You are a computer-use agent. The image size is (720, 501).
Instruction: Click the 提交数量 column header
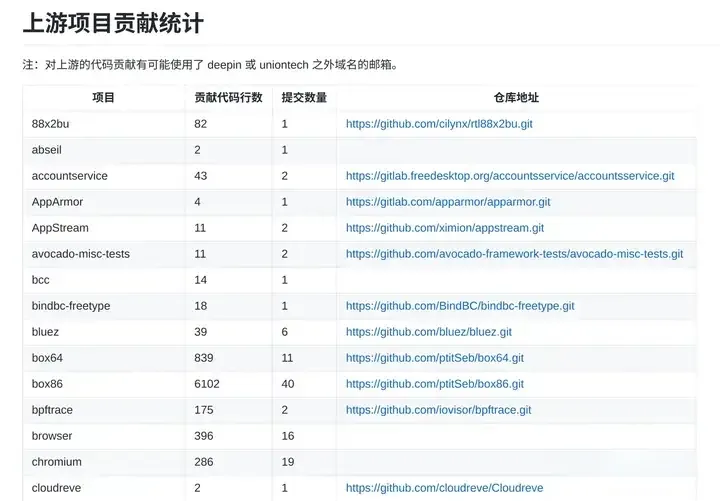click(304, 97)
